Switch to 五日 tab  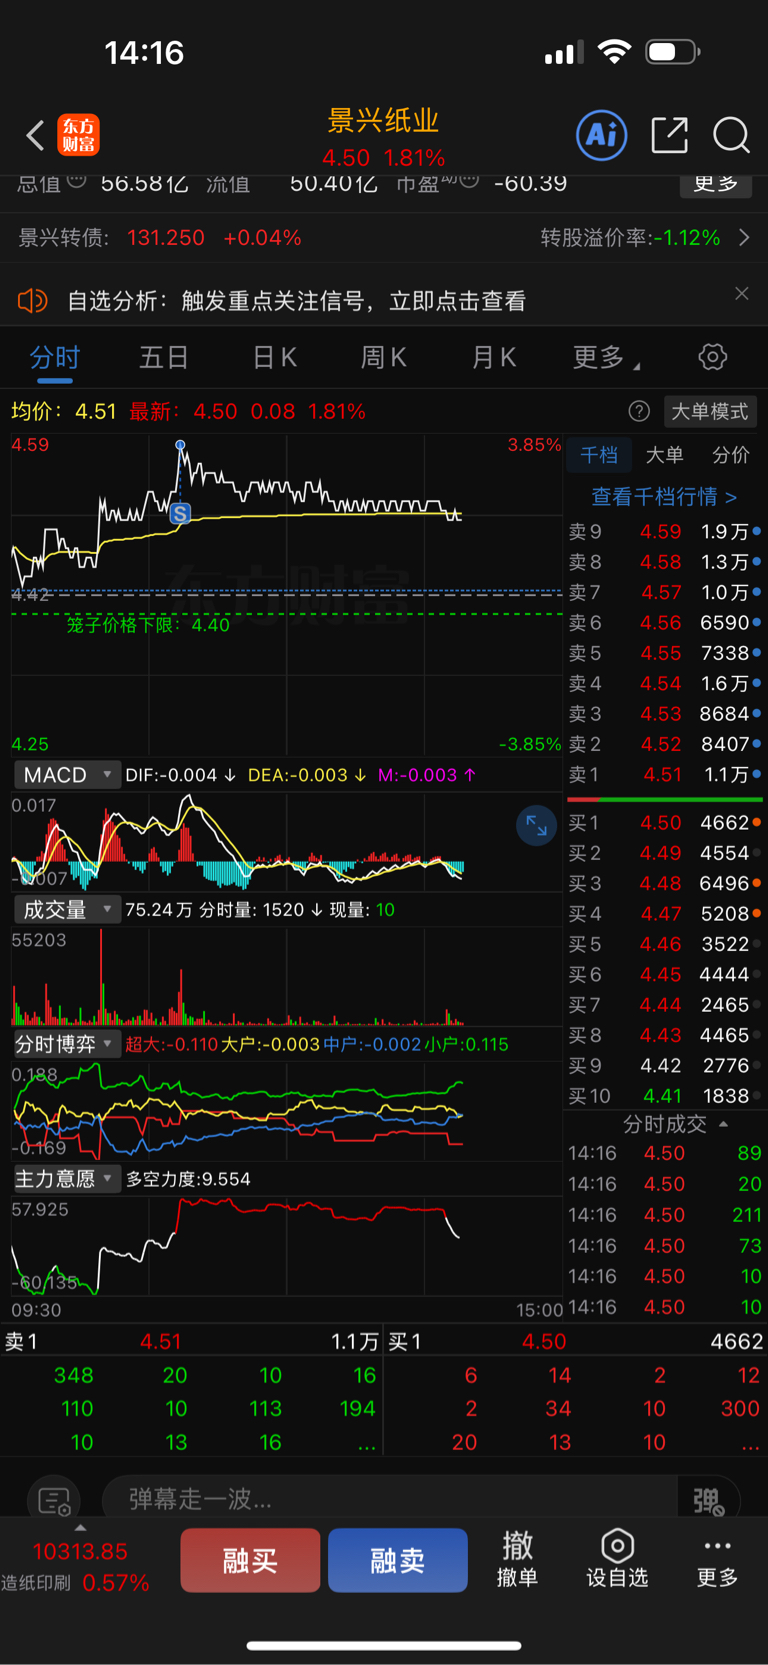164,357
